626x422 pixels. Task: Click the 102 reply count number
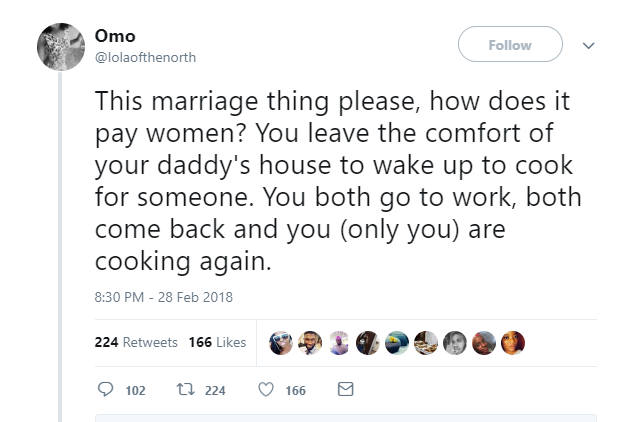click(136, 390)
